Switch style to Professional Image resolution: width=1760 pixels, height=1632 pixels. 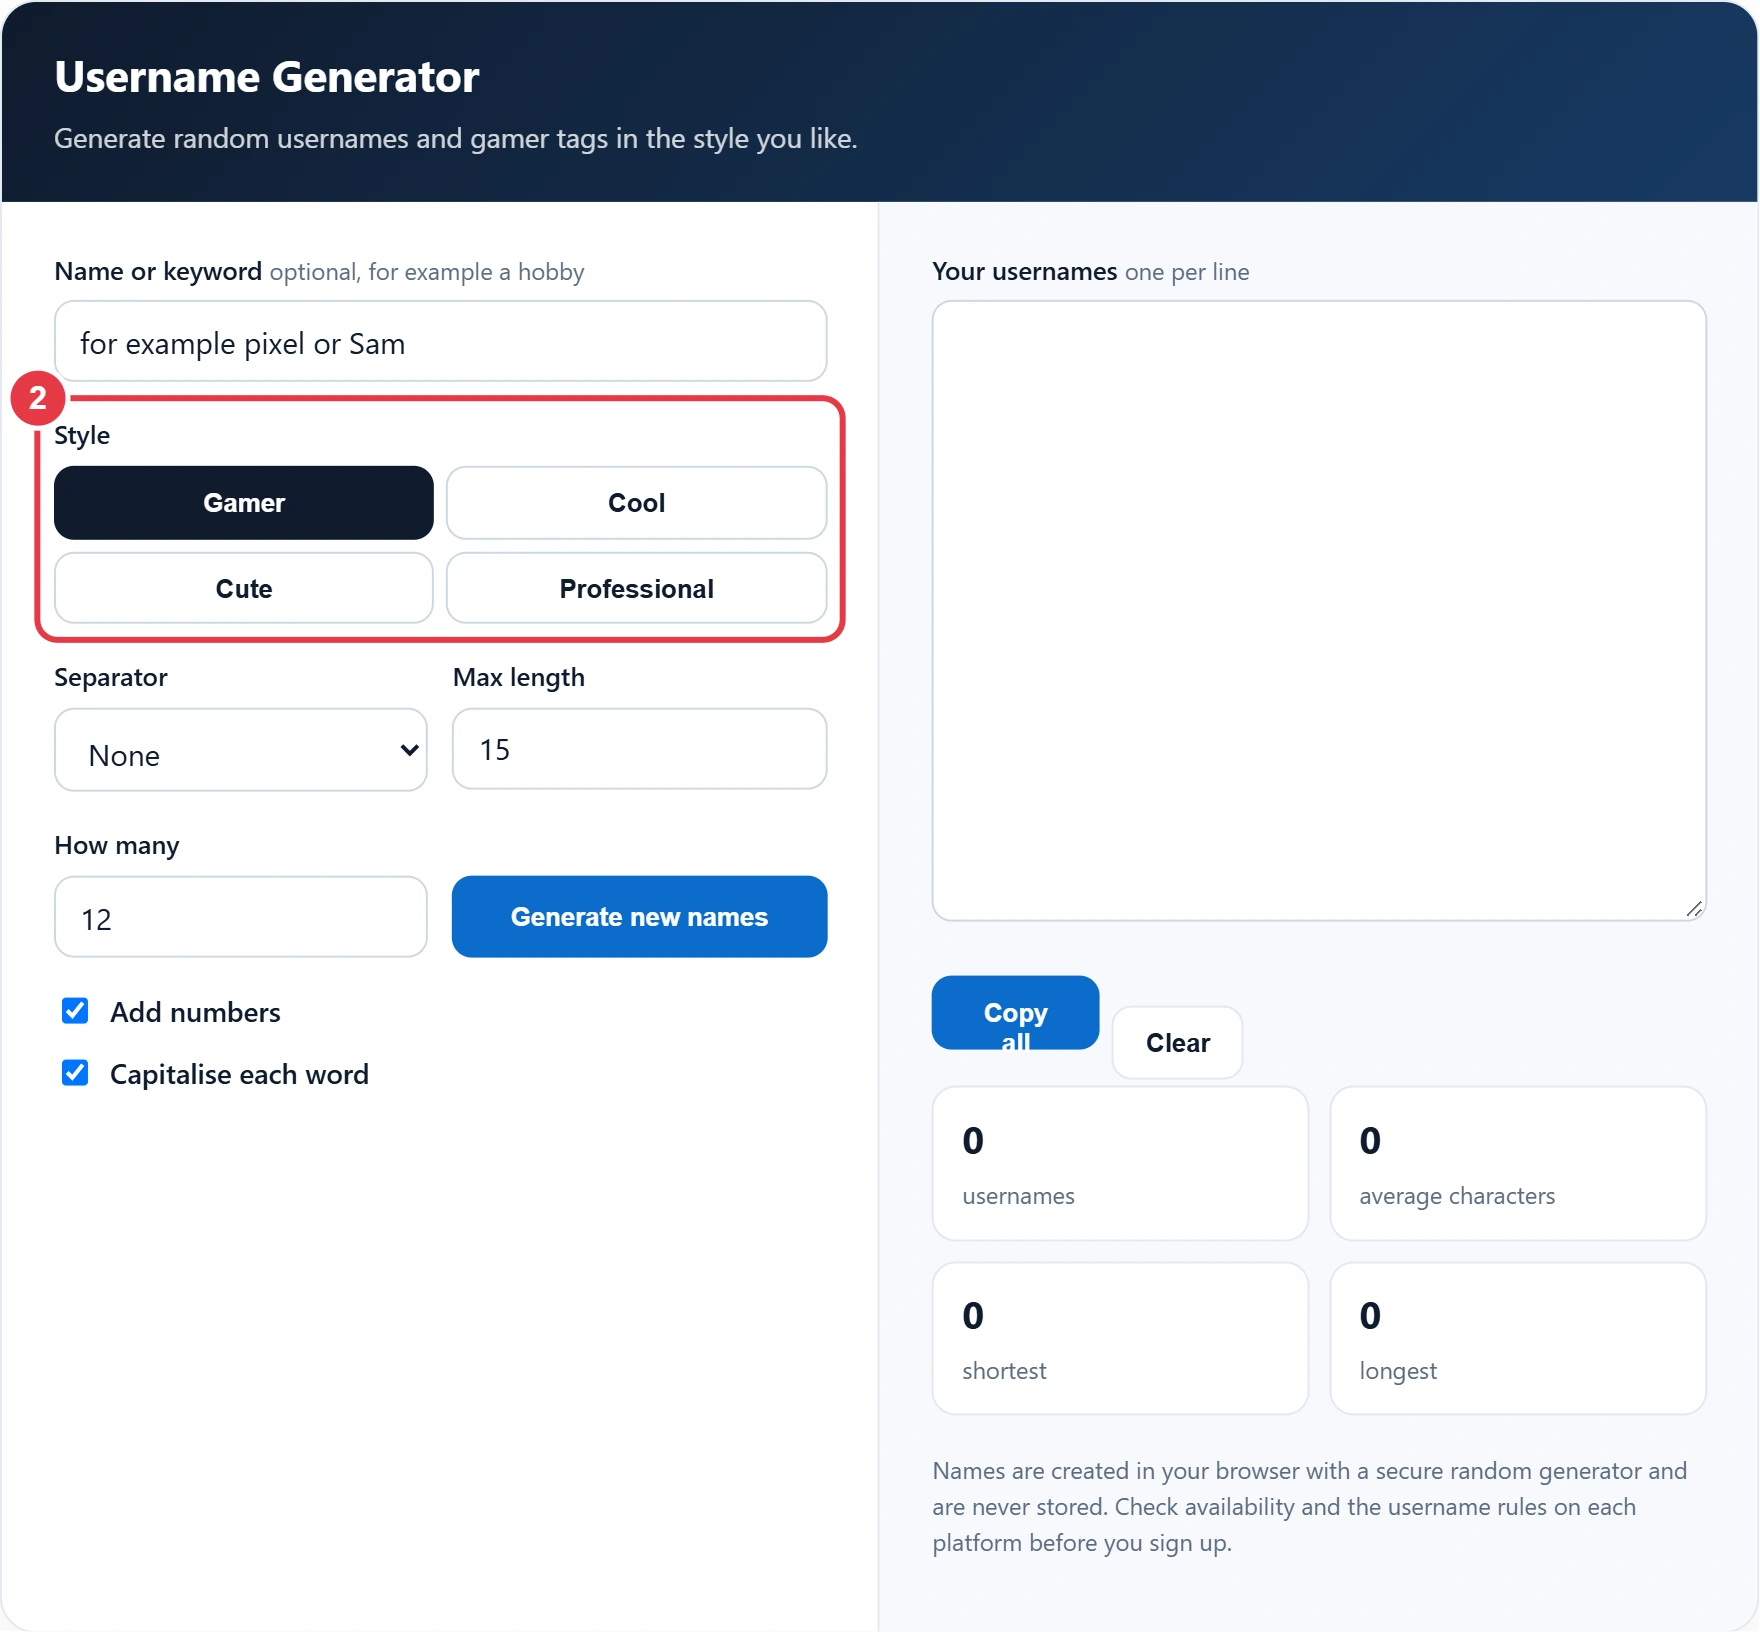637,589
